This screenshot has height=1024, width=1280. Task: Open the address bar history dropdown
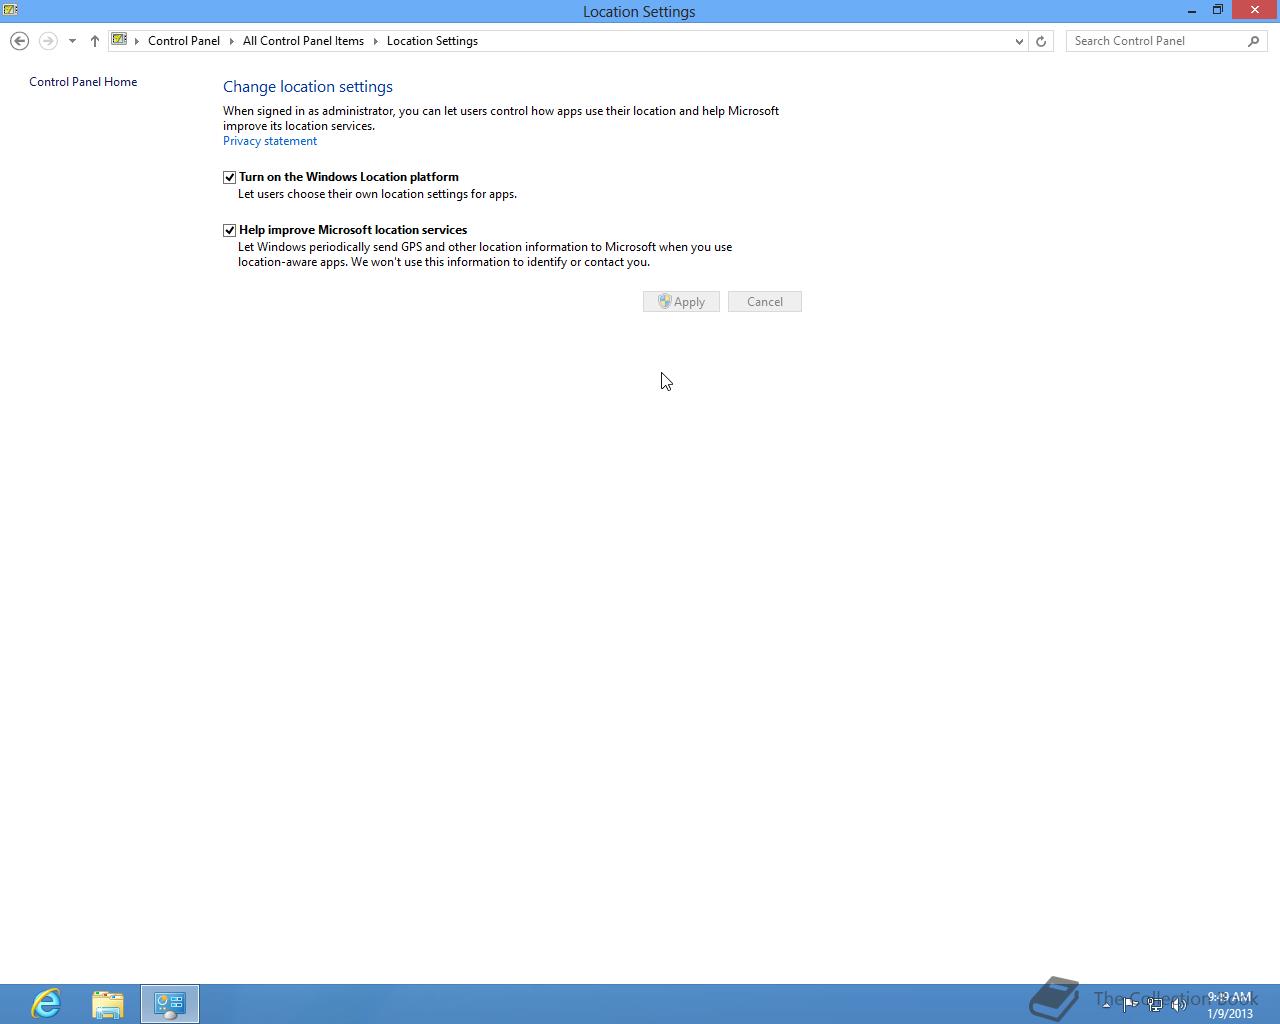click(1019, 41)
